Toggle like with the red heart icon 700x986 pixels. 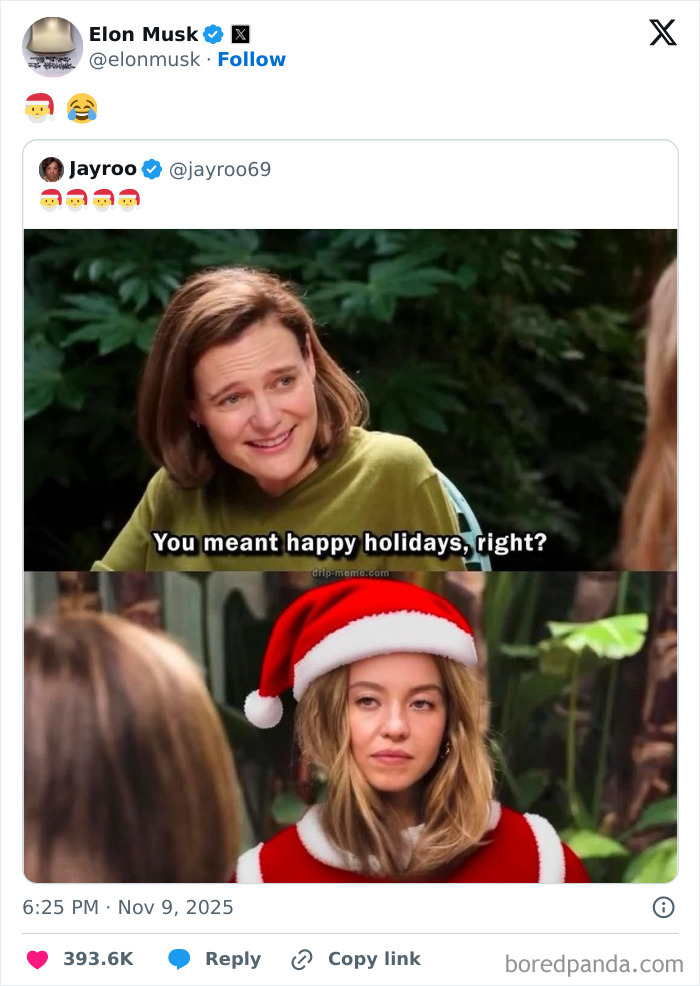(x=38, y=958)
